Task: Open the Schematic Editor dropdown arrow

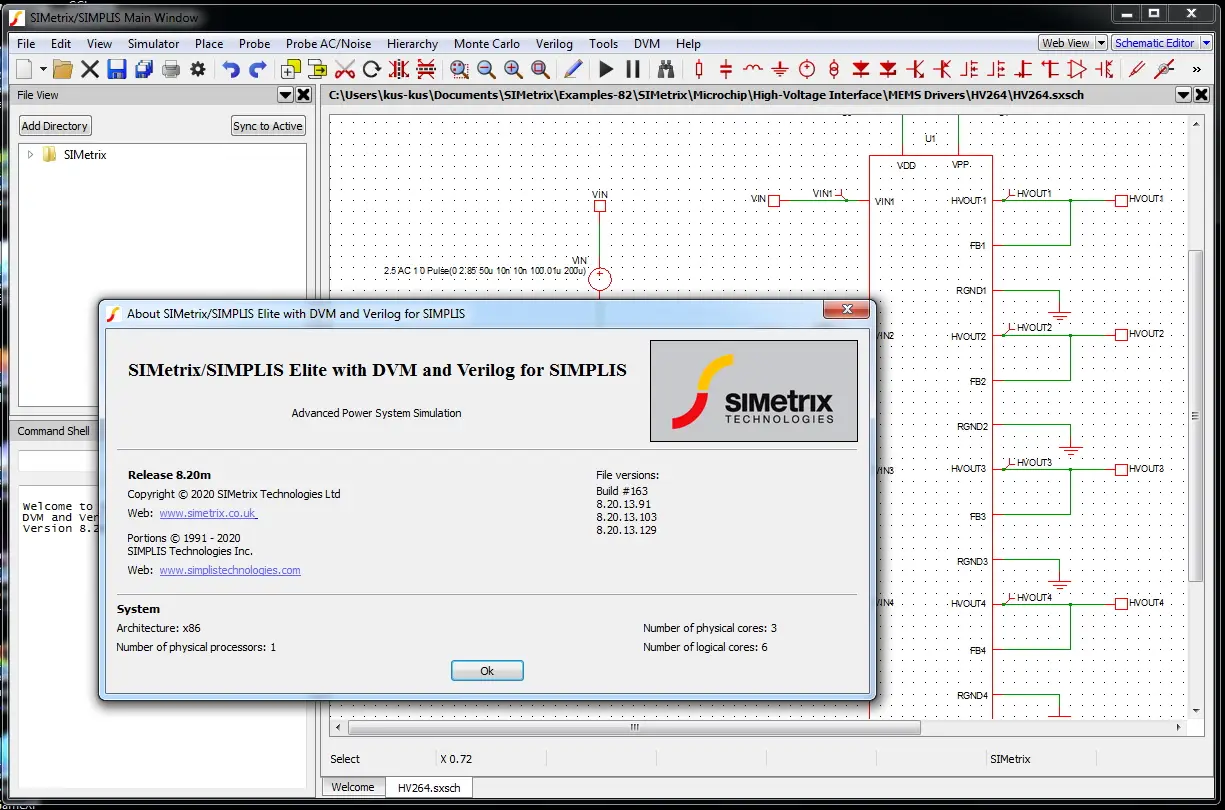Action: coord(1205,43)
